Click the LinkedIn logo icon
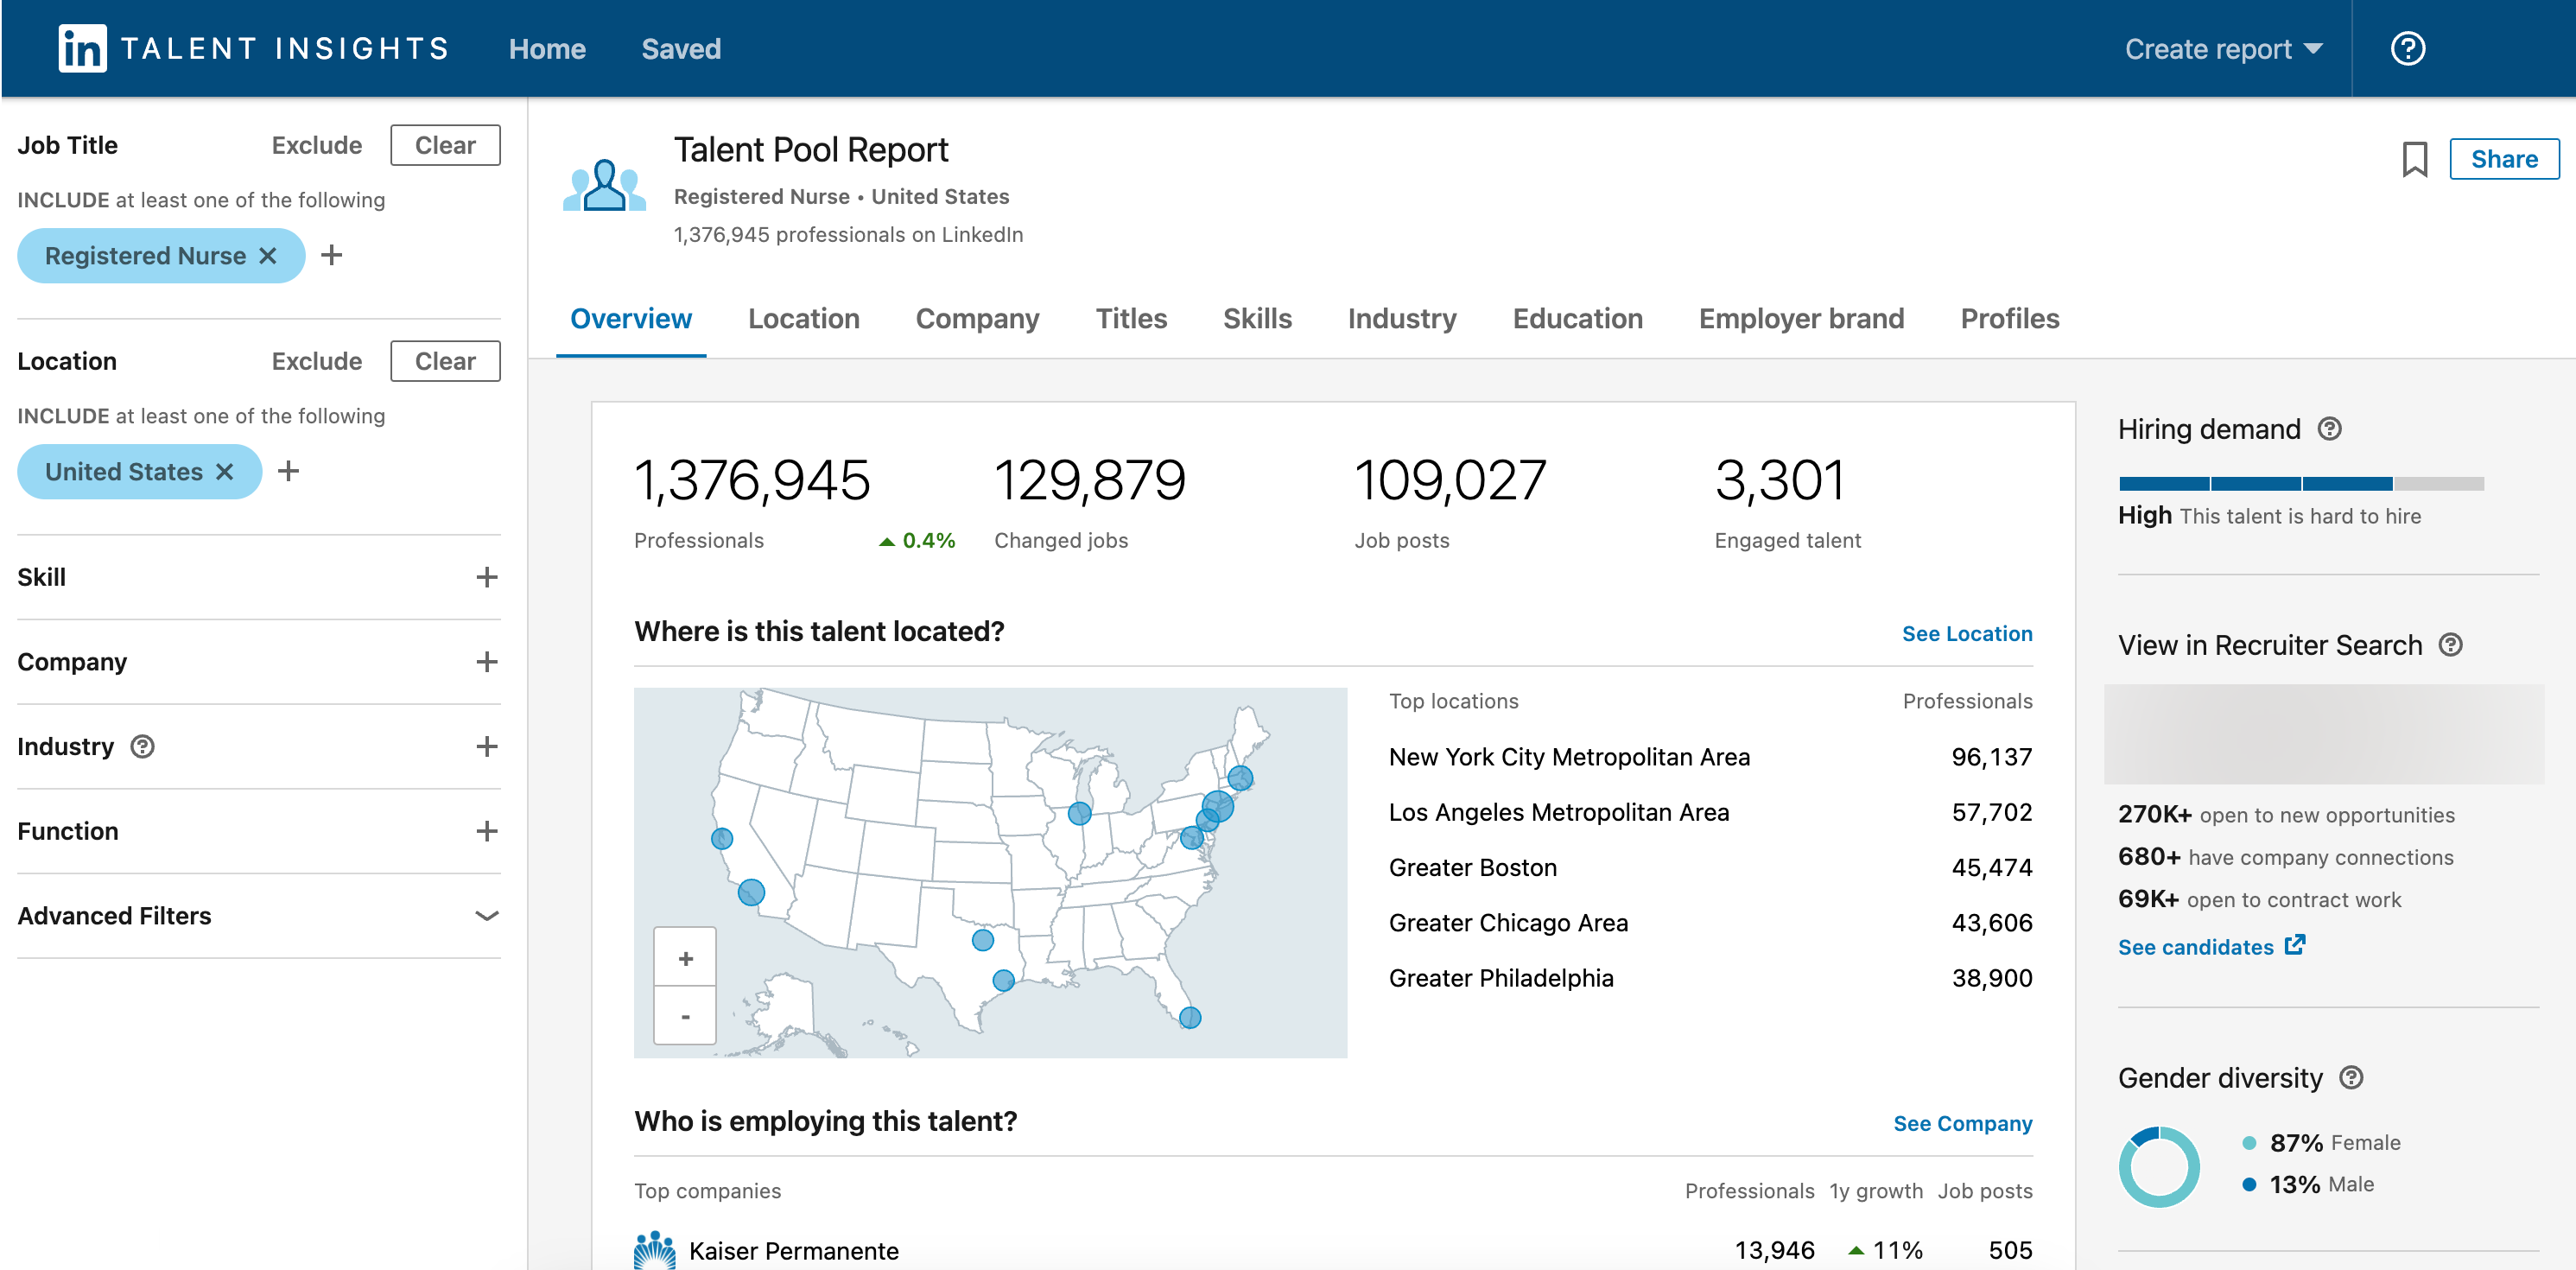 tap(82, 48)
